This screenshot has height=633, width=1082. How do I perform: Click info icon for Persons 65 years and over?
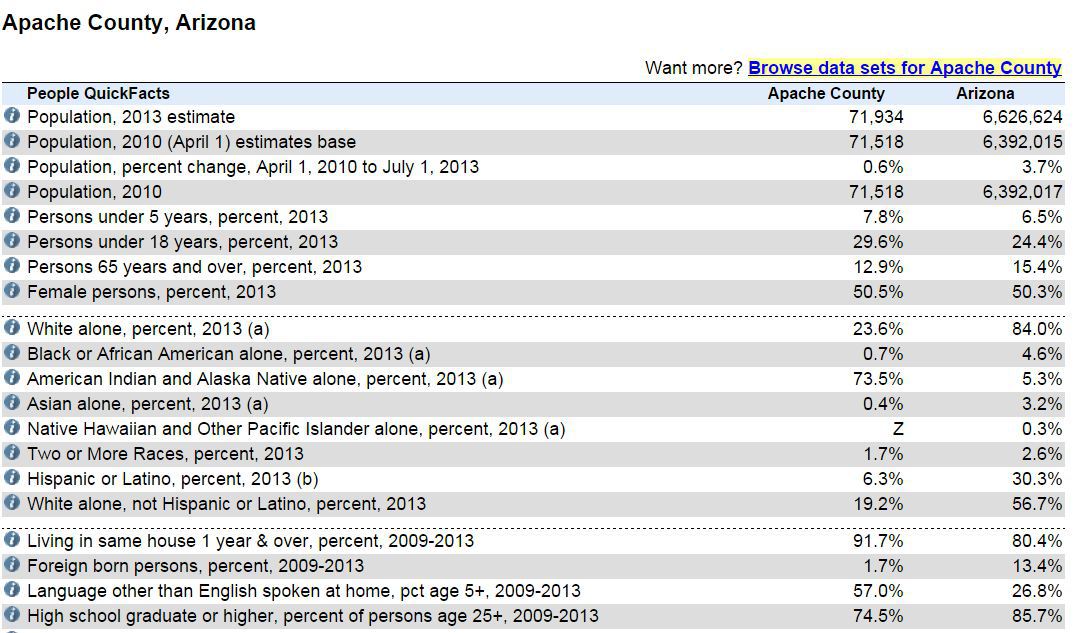click(12, 266)
